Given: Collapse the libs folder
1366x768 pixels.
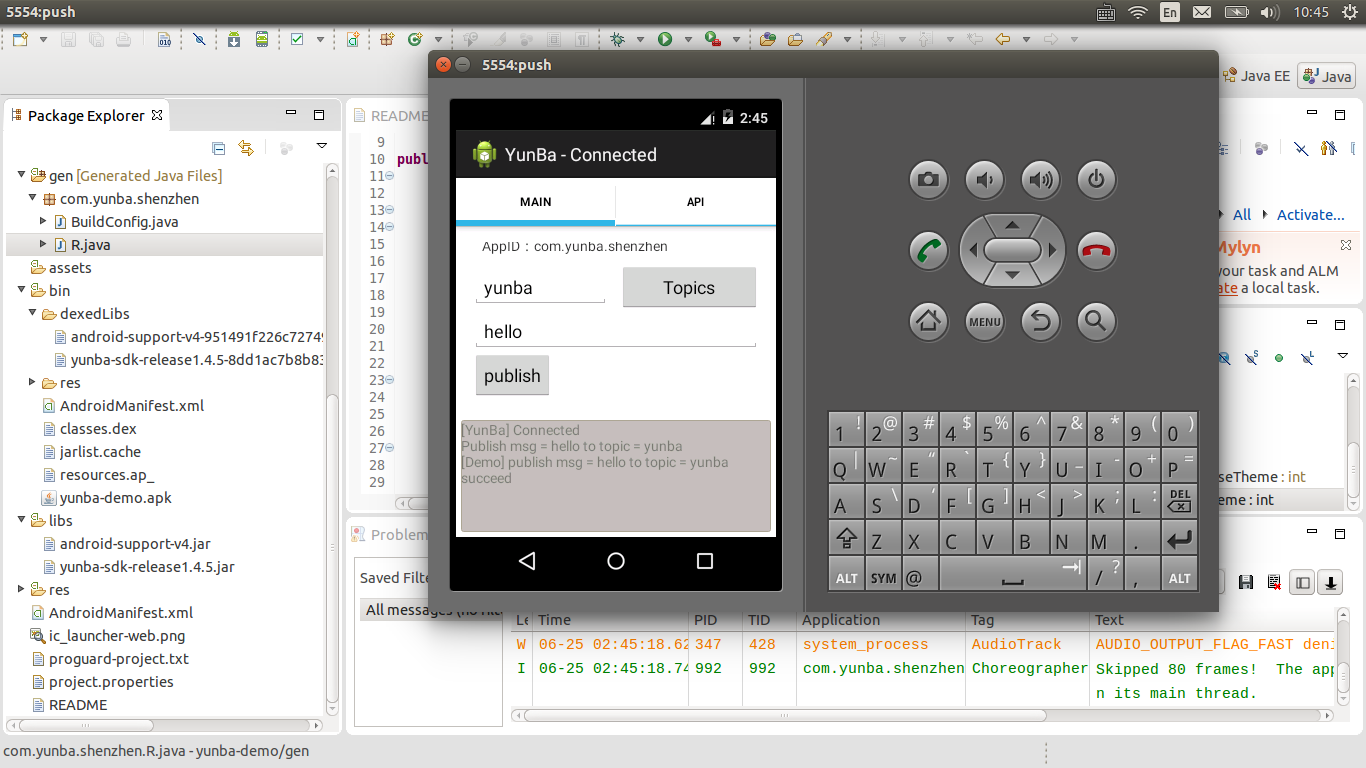Looking at the screenshot, I should point(21,520).
